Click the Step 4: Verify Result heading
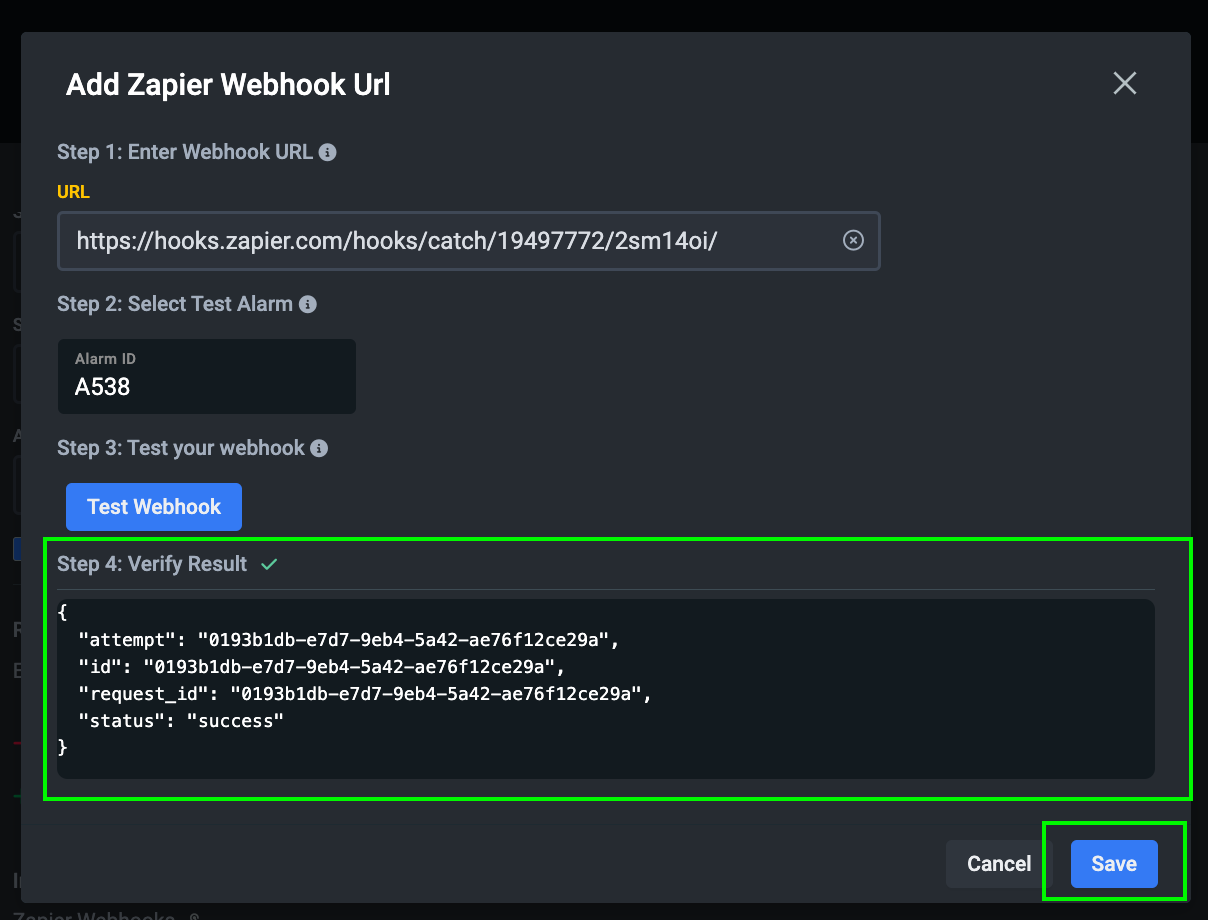The image size is (1208, 920). (x=152, y=564)
